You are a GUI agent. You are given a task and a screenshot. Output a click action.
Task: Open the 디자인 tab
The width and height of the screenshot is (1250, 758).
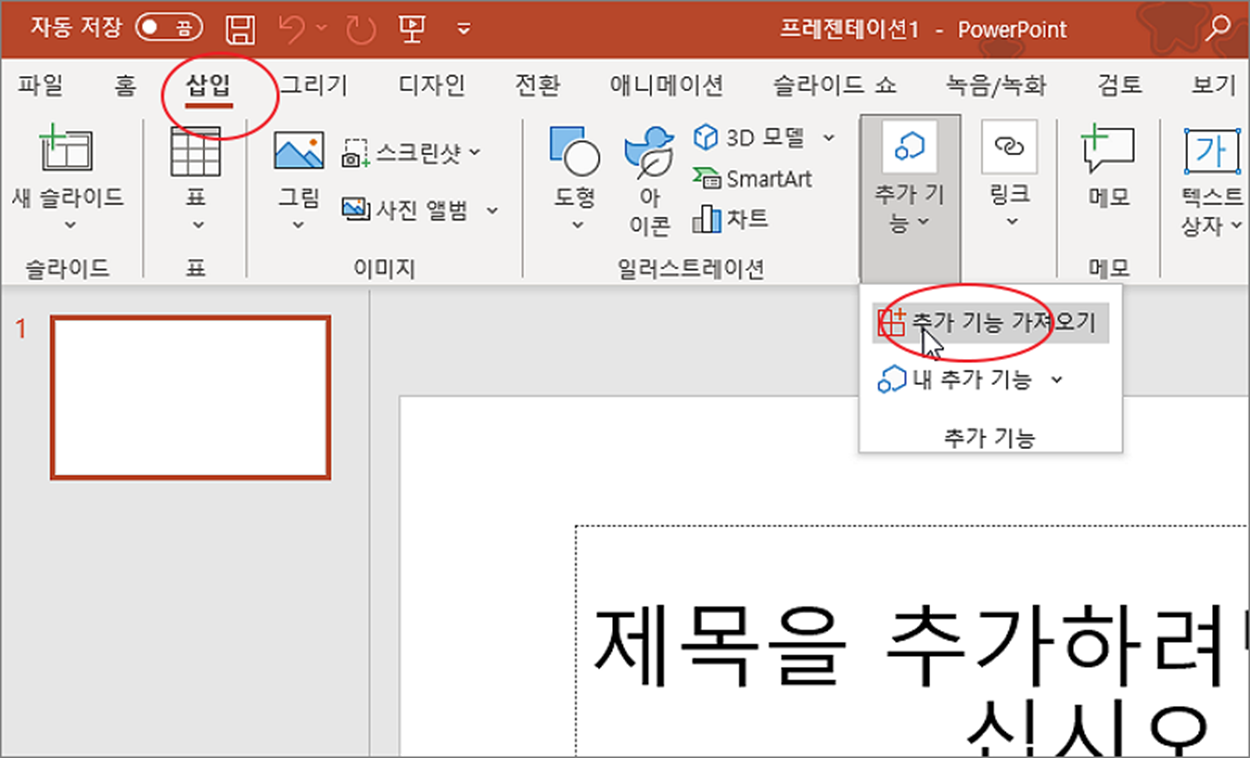[432, 85]
